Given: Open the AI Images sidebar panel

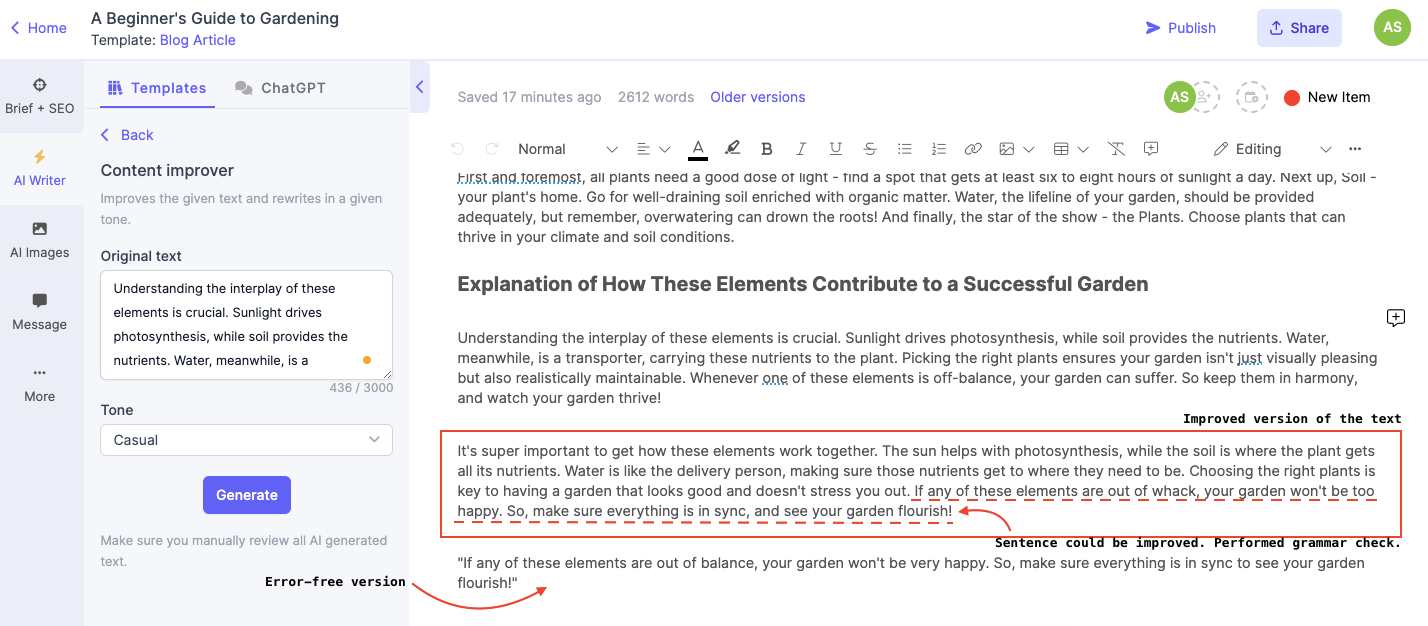Looking at the screenshot, I should 40,240.
